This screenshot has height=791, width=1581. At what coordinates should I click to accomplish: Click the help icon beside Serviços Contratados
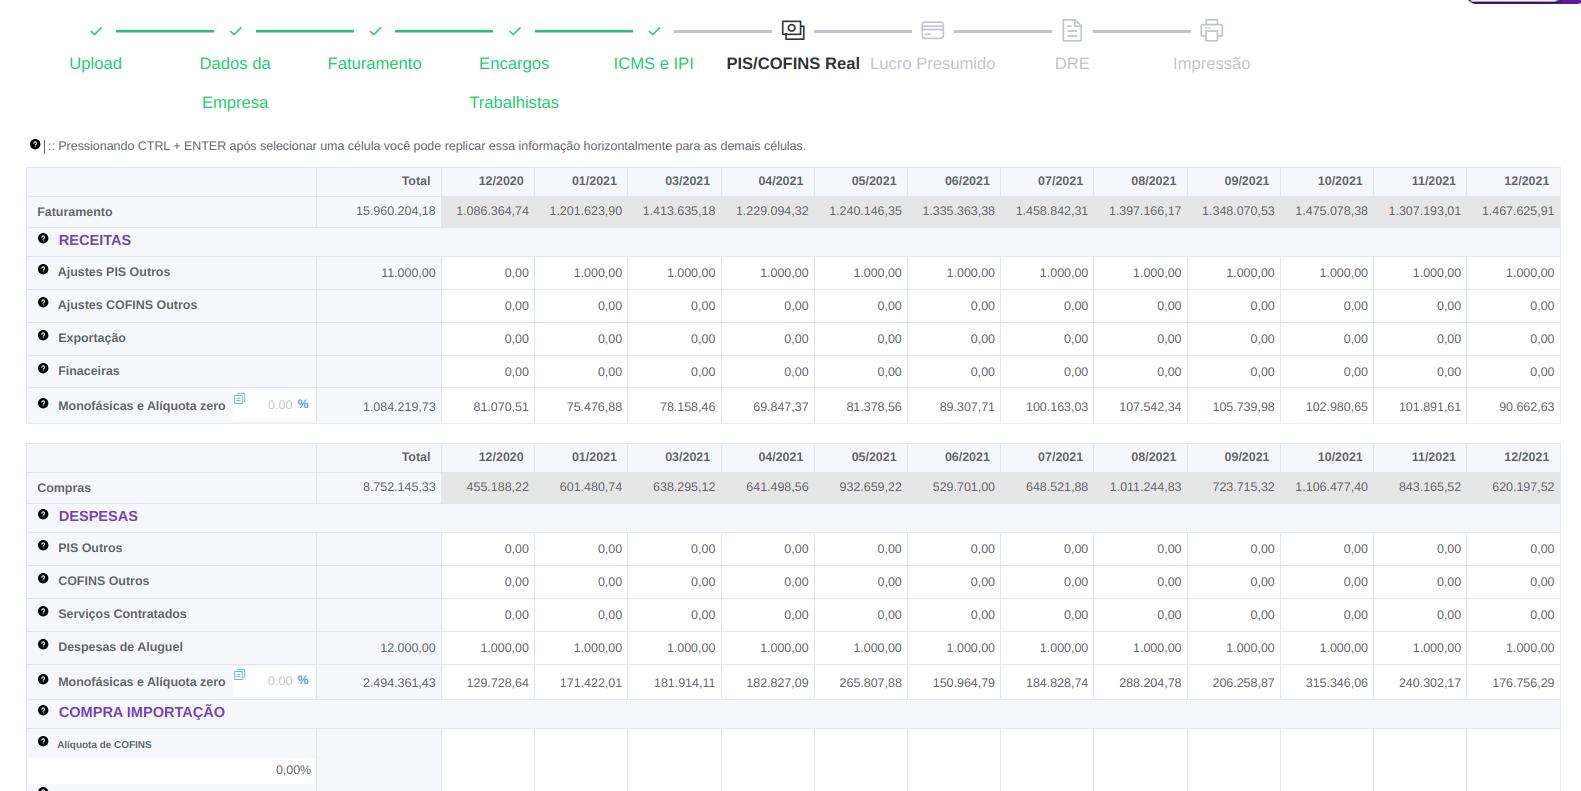click(43, 612)
